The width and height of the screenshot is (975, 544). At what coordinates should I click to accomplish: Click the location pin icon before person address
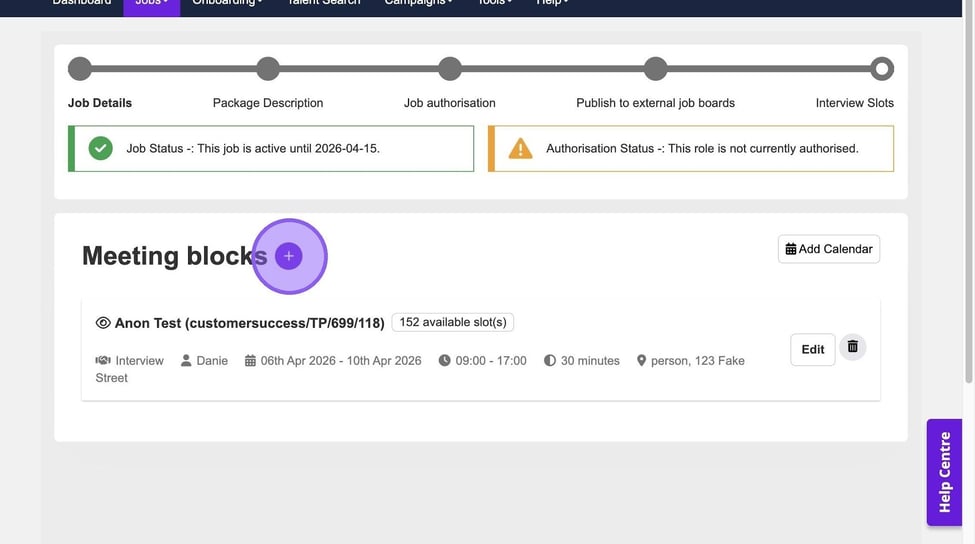[641, 360]
